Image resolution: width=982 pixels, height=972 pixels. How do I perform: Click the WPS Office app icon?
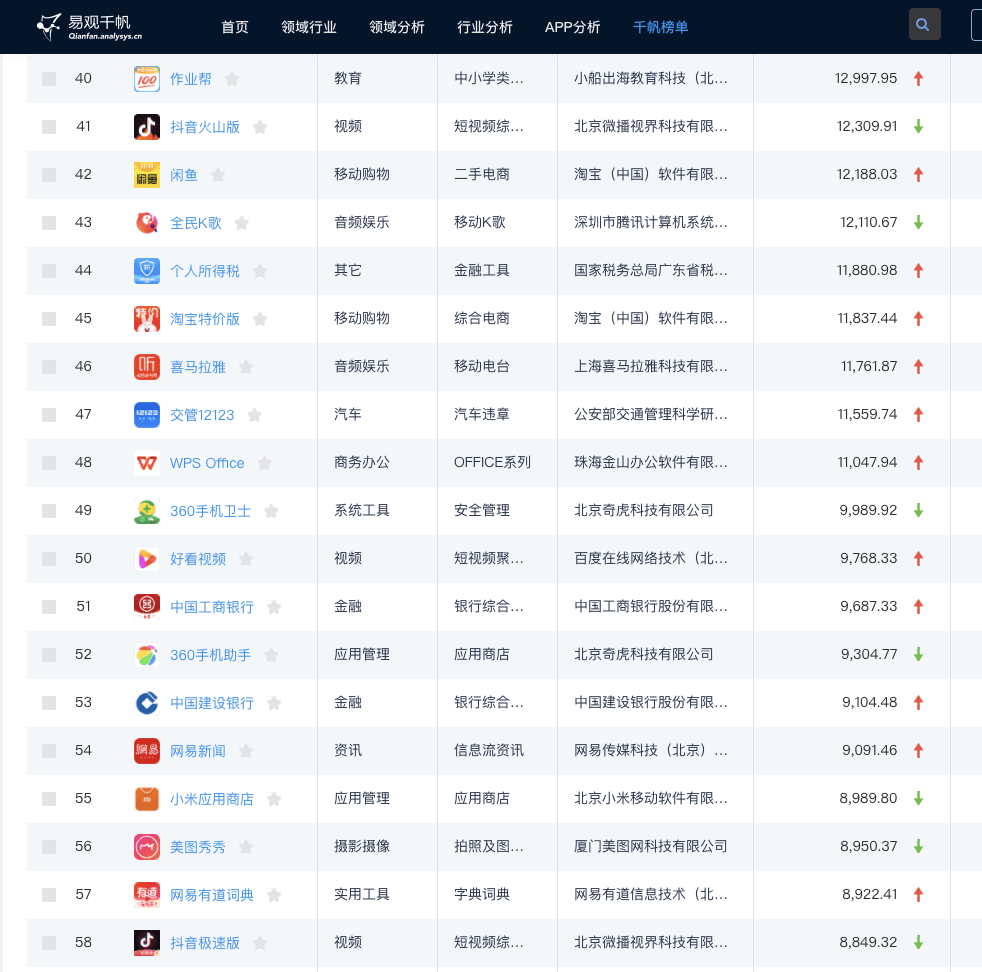[147, 463]
